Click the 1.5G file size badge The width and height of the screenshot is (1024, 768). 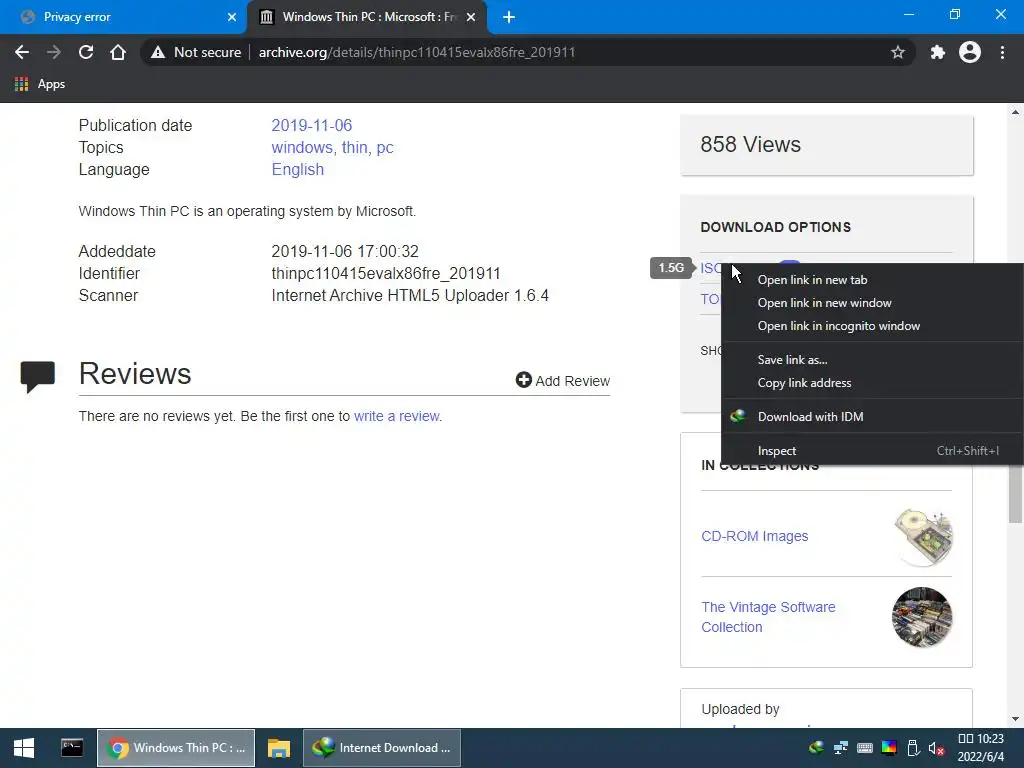671,268
